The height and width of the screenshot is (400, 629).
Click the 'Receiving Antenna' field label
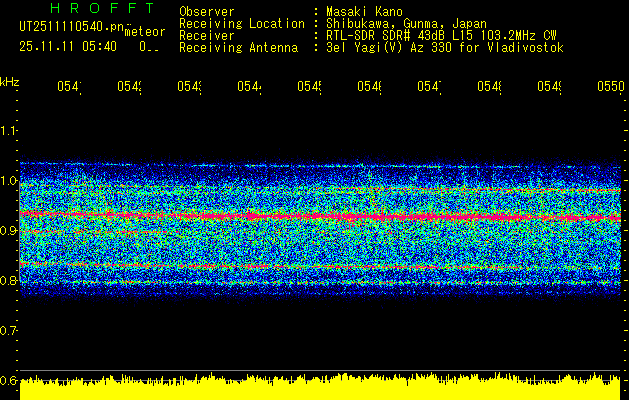tap(238, 47)
